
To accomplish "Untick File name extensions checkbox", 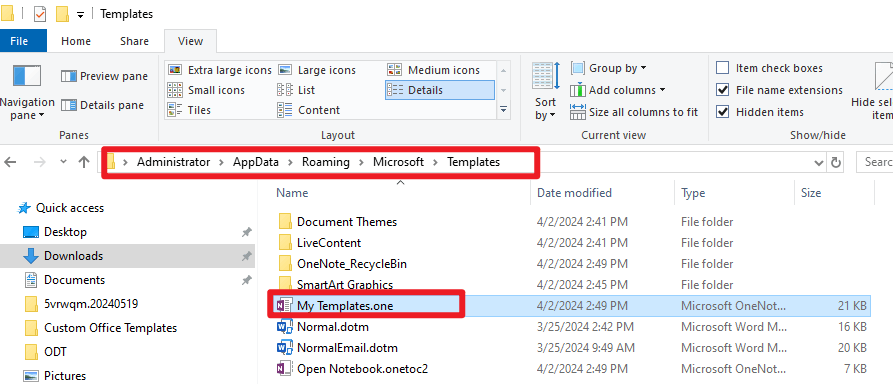I will tap(723, 90).
